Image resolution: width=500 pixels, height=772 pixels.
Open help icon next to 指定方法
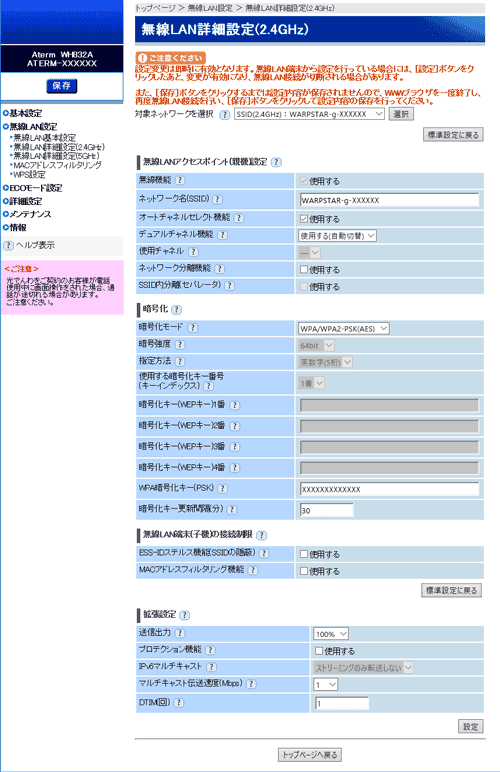click(180, 361)
